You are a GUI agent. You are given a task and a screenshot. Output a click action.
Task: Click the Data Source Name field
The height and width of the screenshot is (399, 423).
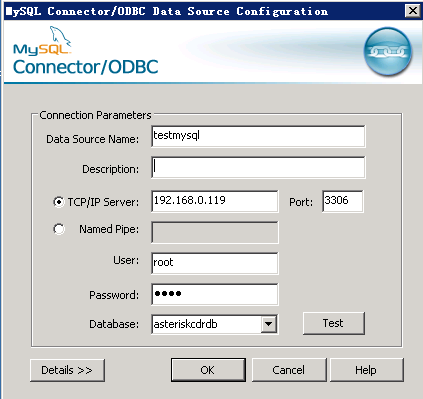(258, 136)
